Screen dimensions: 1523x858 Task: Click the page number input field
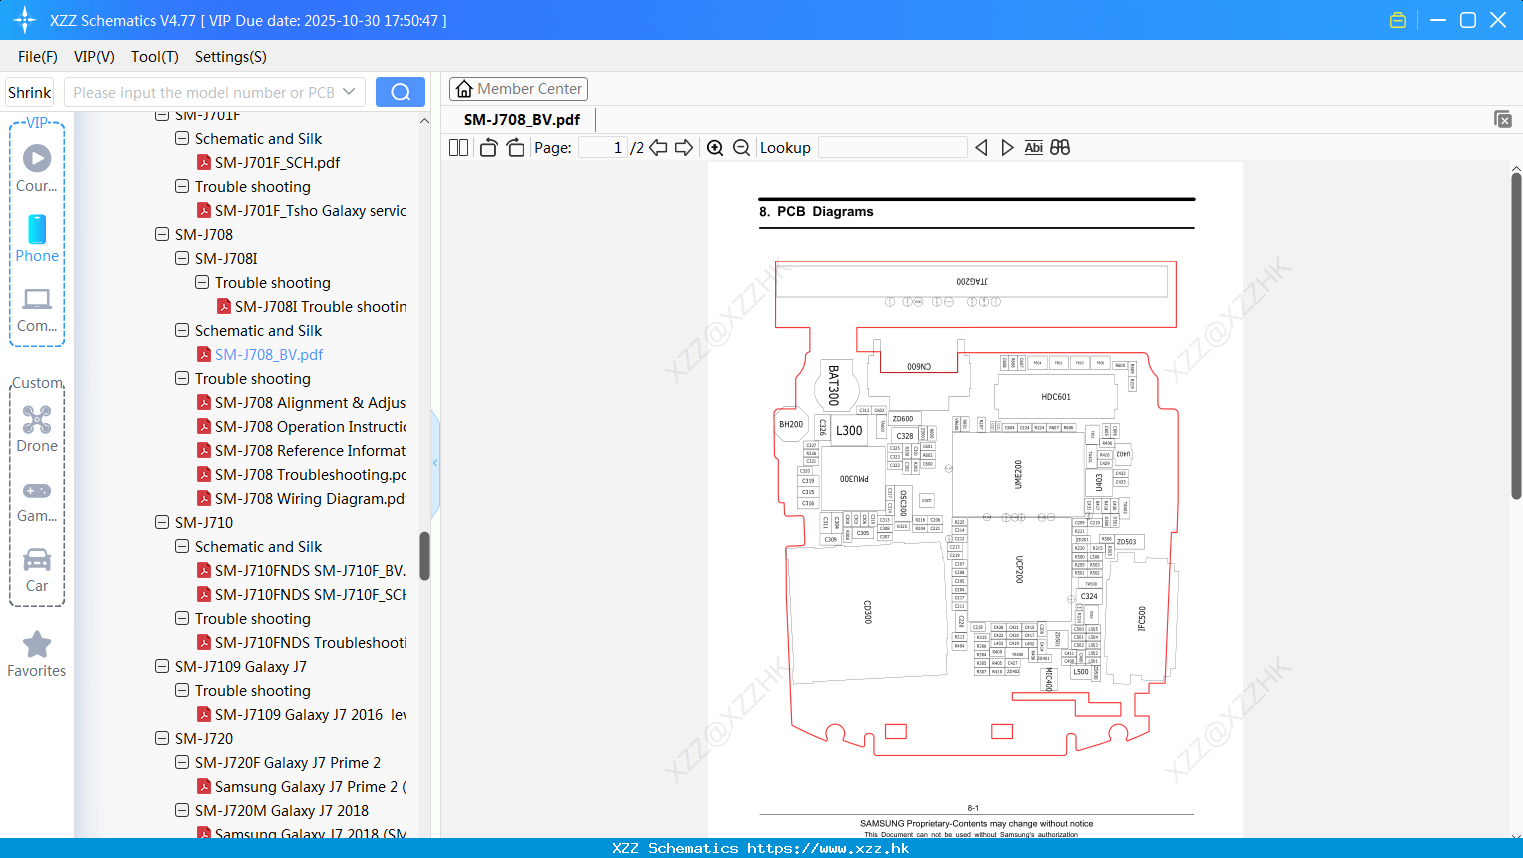(x=603, y=147)
